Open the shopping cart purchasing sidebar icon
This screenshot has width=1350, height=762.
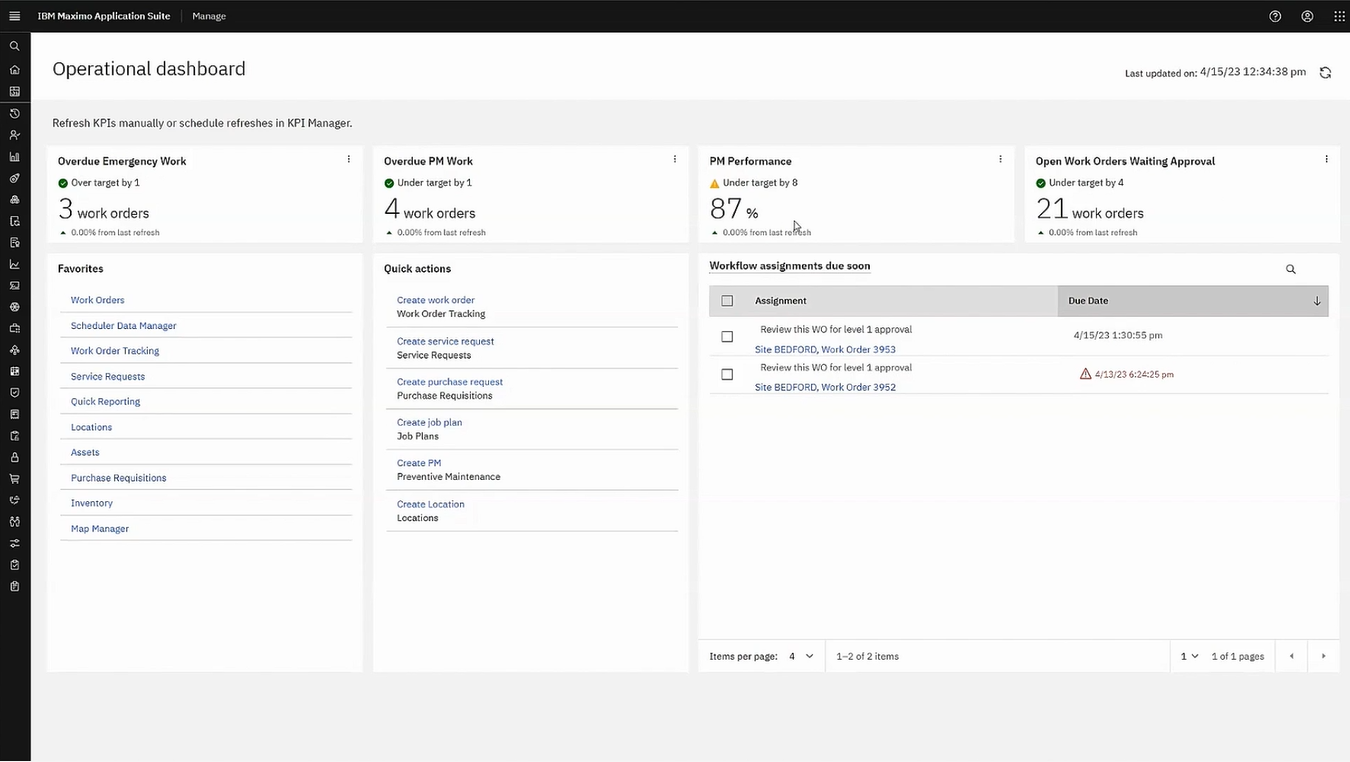point(14,479)
